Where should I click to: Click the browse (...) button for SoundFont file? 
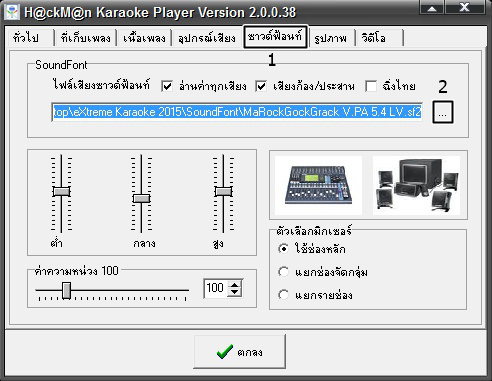click(x=443, y=112)
